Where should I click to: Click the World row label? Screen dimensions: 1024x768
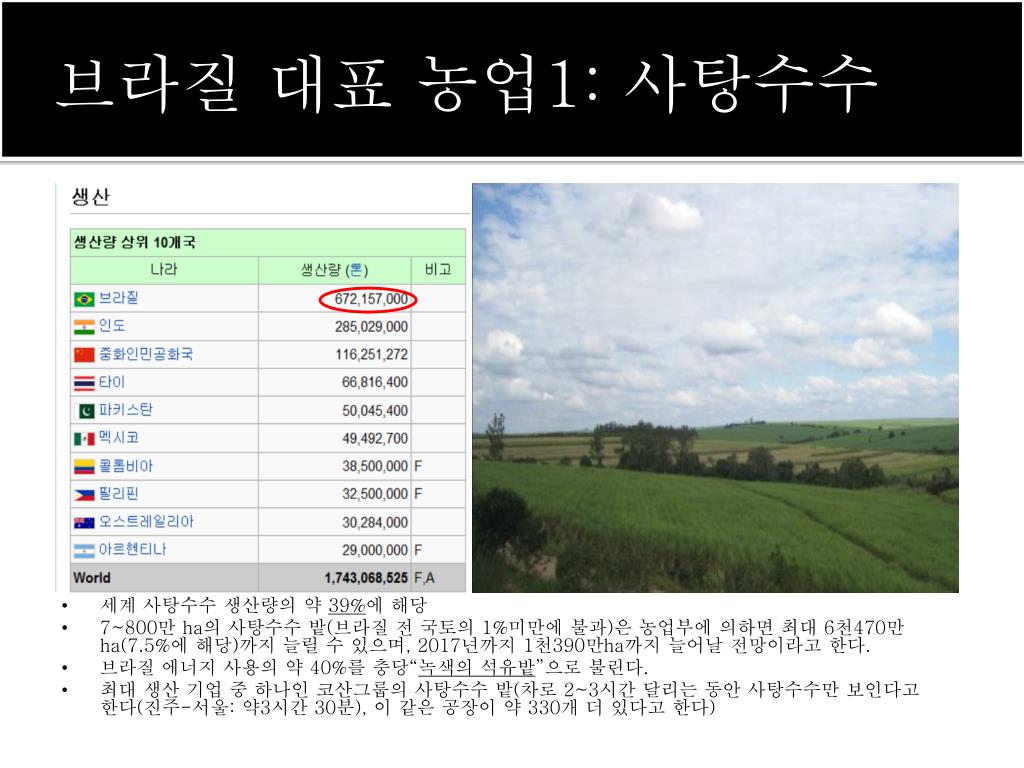(x=92, y=578)
